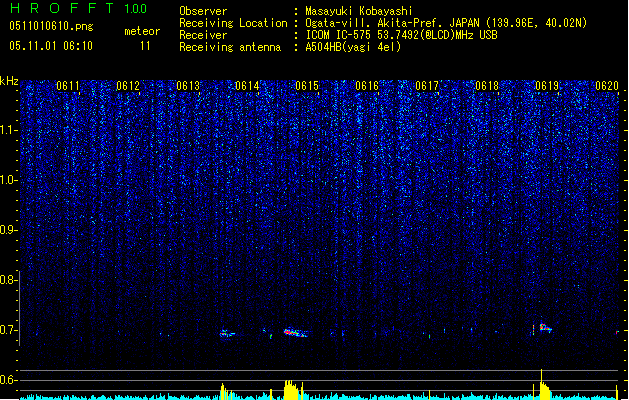The height and width of the screenshot is (400, 629).
Task: Click the 0613 time marker
Action: (188, 86)
